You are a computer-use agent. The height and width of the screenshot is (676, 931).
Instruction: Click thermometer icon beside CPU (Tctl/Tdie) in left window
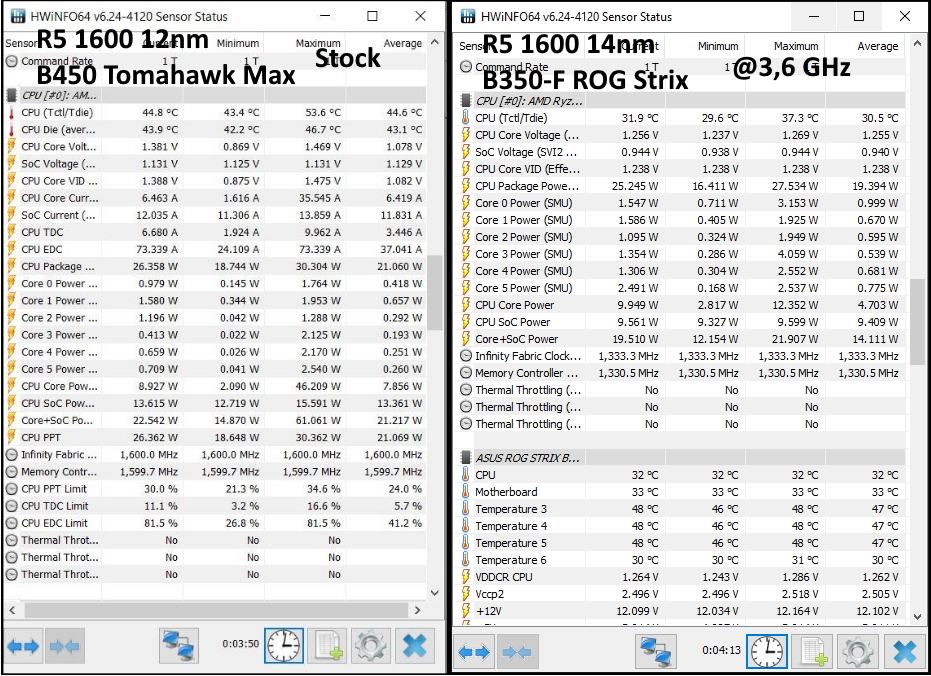(11, 112)
